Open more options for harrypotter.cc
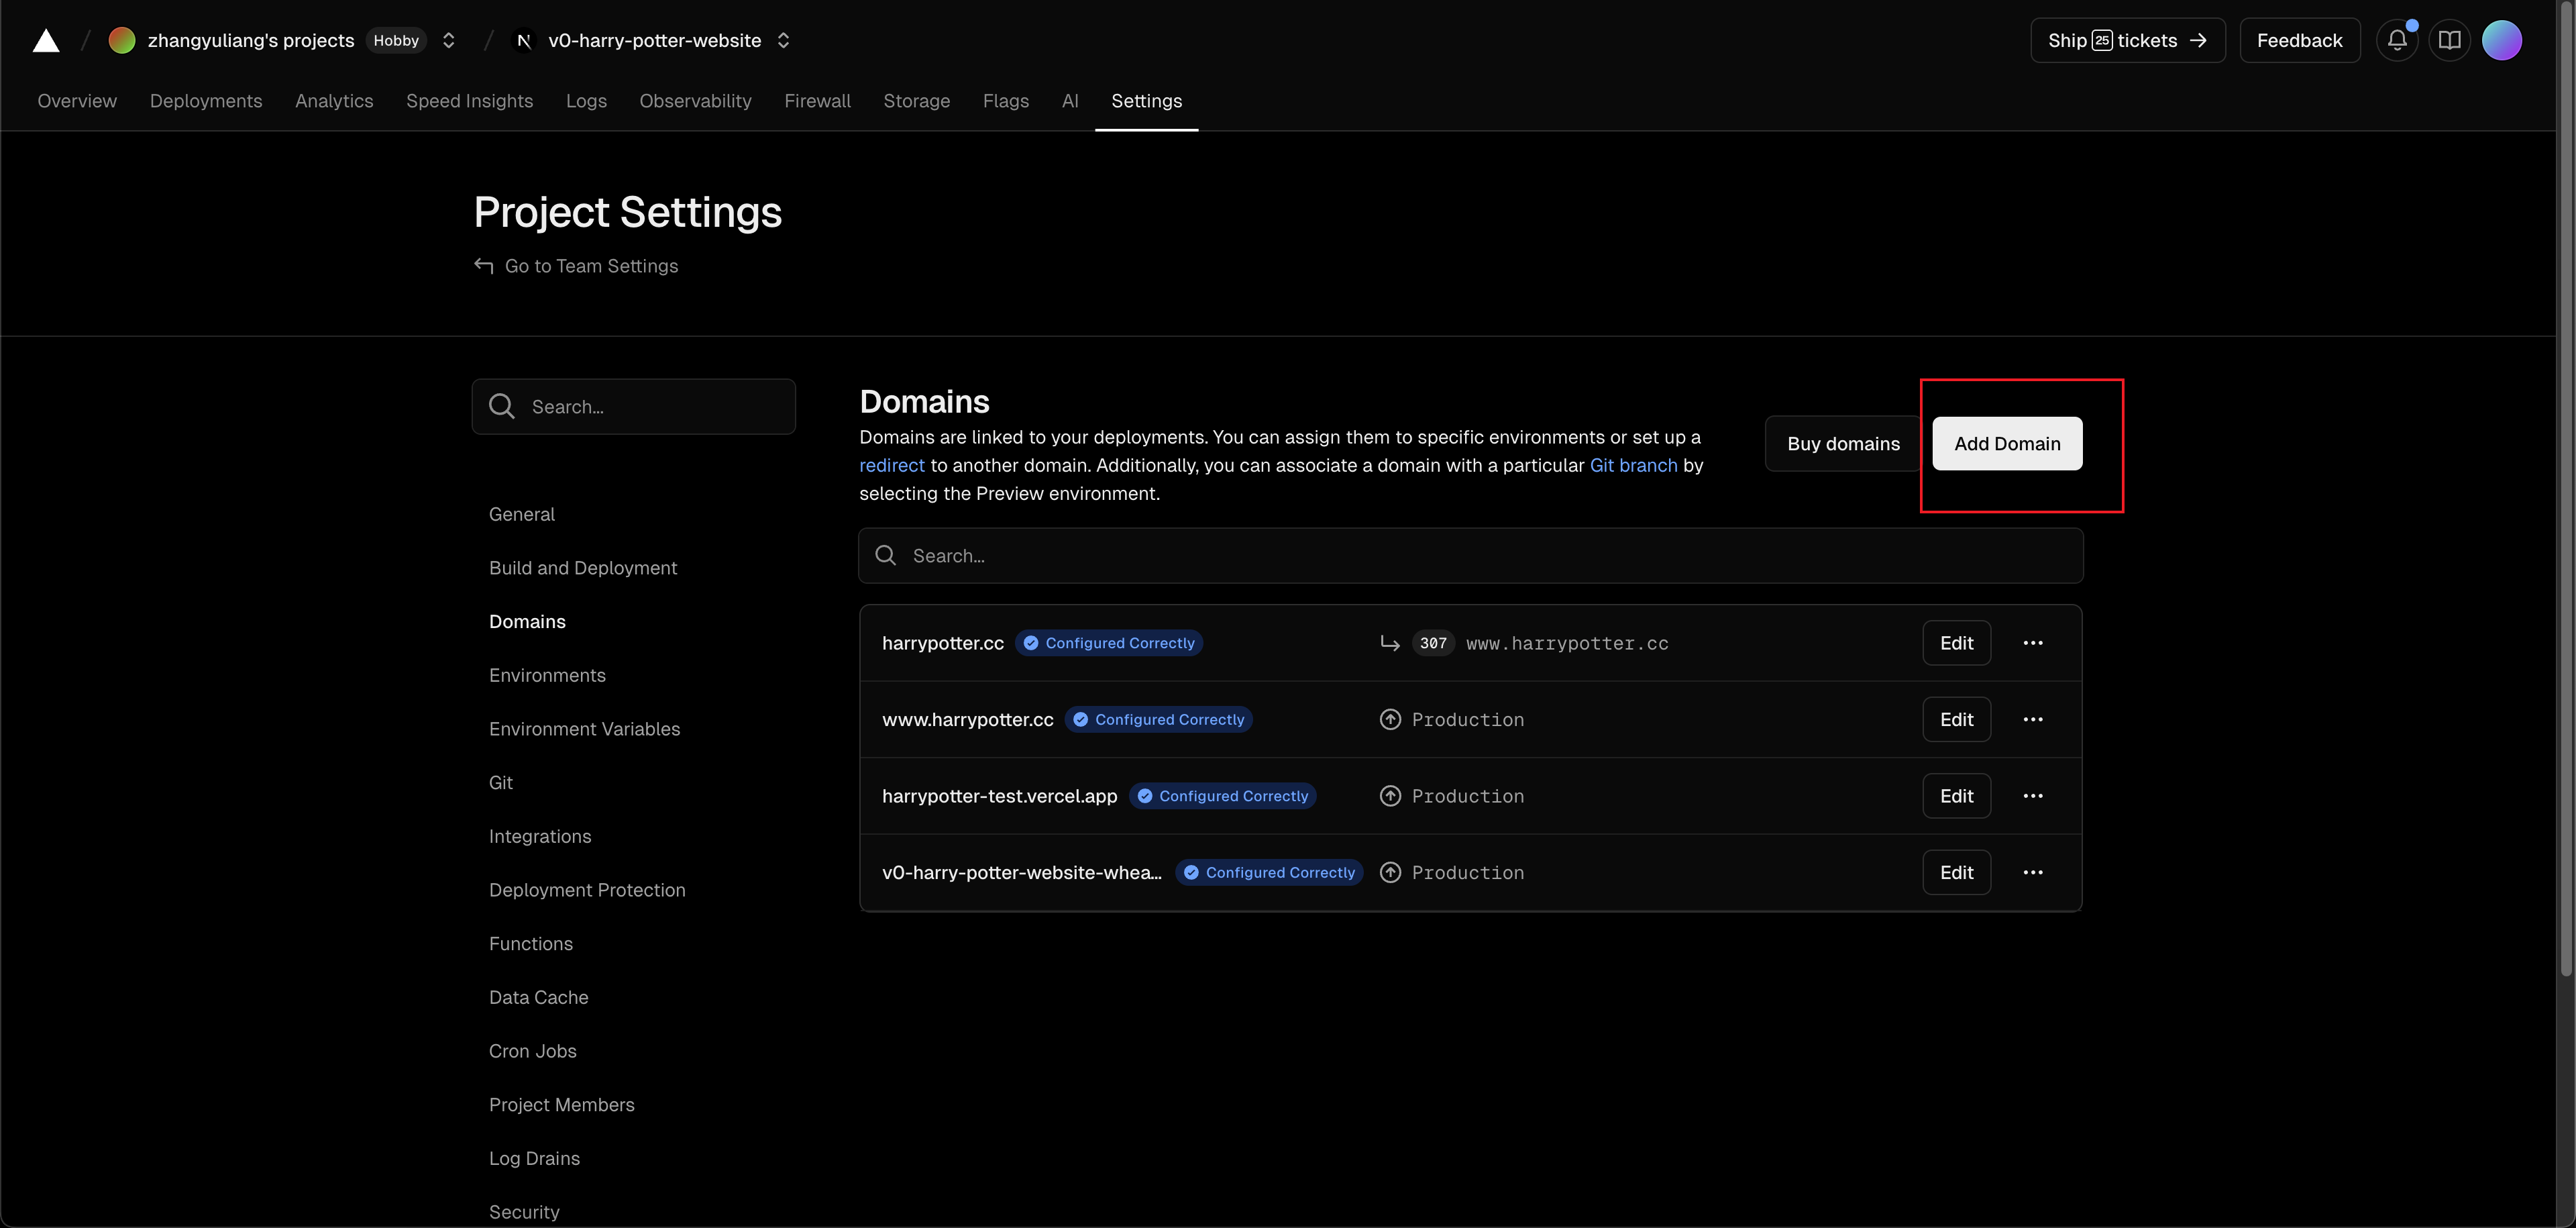The image size is (2576, 1228). pos(2032,643)
